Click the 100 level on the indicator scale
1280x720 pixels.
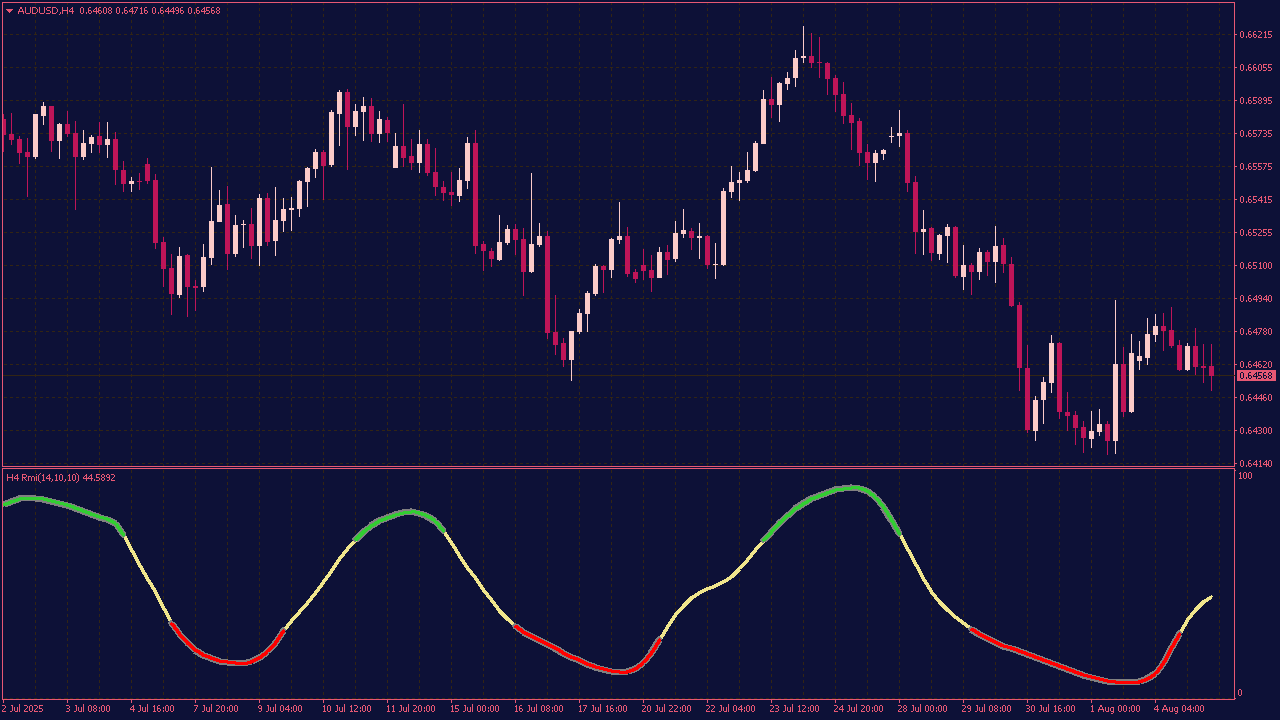(1245, 476)
